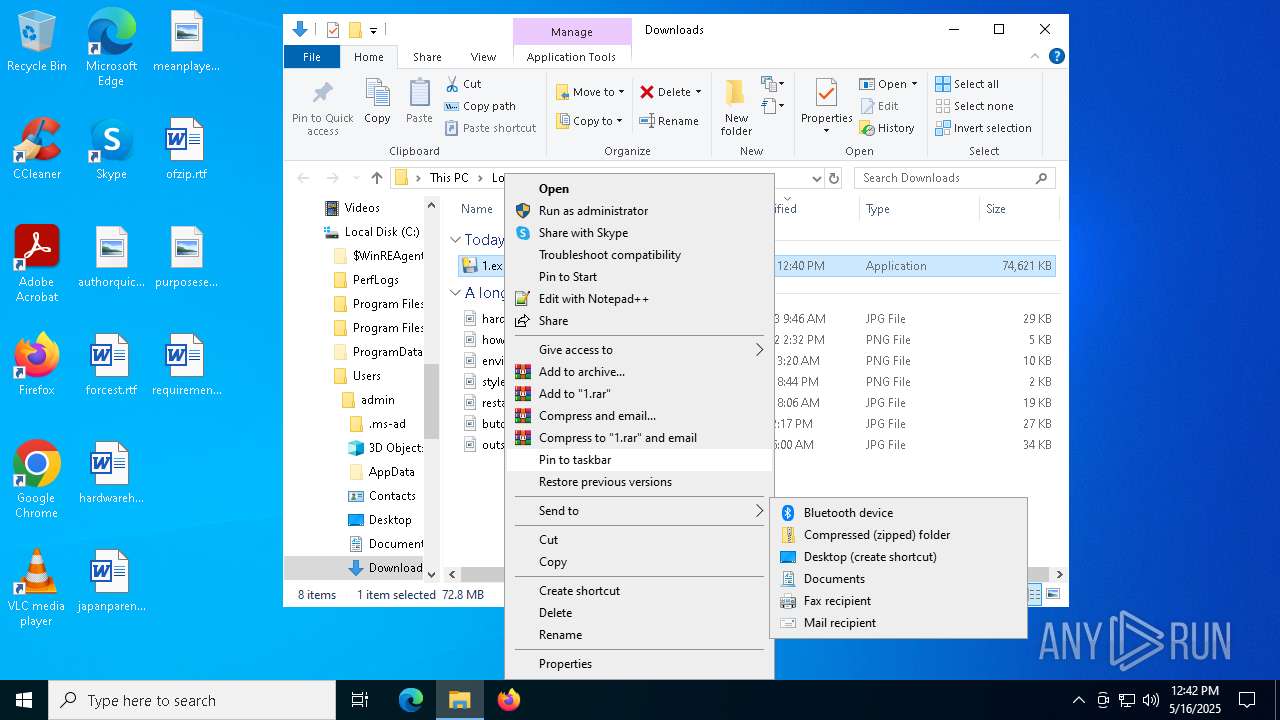Click Invert selection in ribbon

coord(983,128)
